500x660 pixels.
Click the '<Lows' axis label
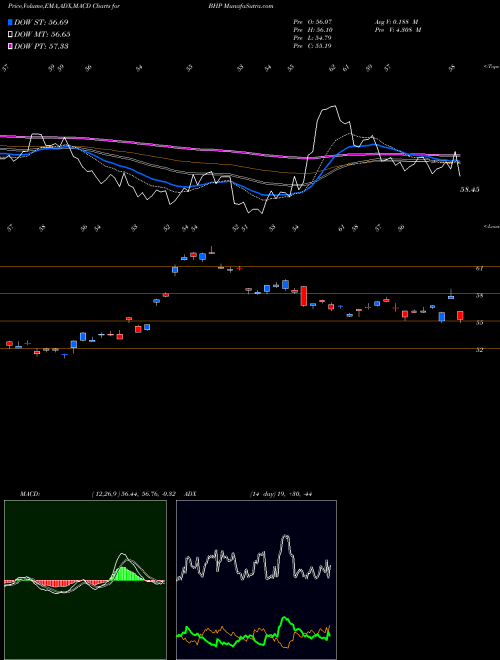click(x=492, y=226)
